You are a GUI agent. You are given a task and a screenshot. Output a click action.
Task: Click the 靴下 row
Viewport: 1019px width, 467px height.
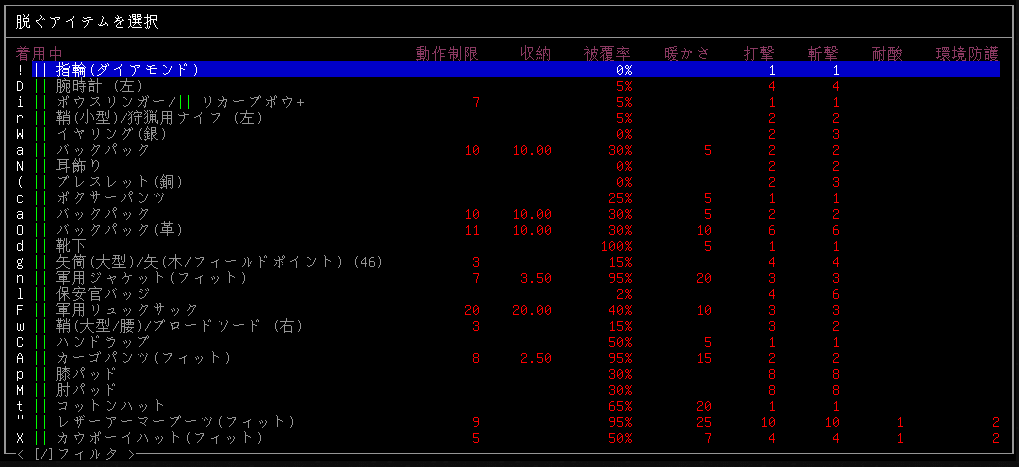[x=72, y=246]
